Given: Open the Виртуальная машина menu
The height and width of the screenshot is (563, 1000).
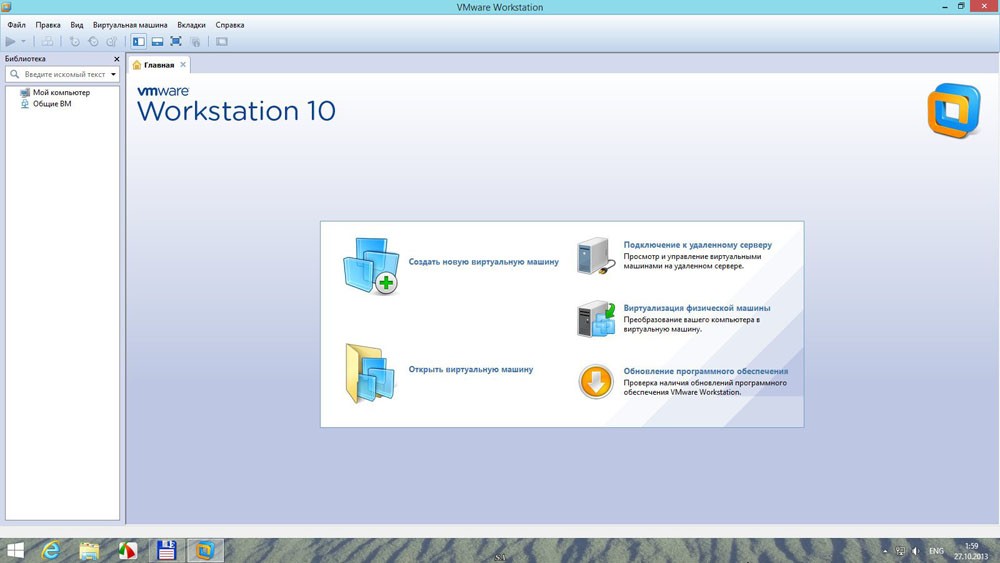Looking at the screenshot, I should pos(130,25).
